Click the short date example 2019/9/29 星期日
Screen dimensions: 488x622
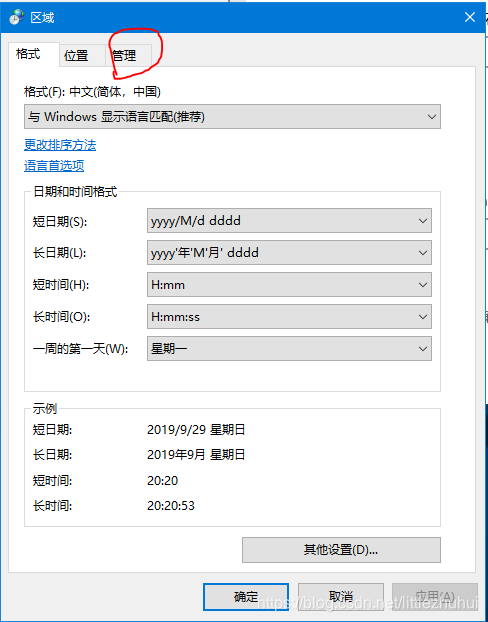[x=196, y=430]
